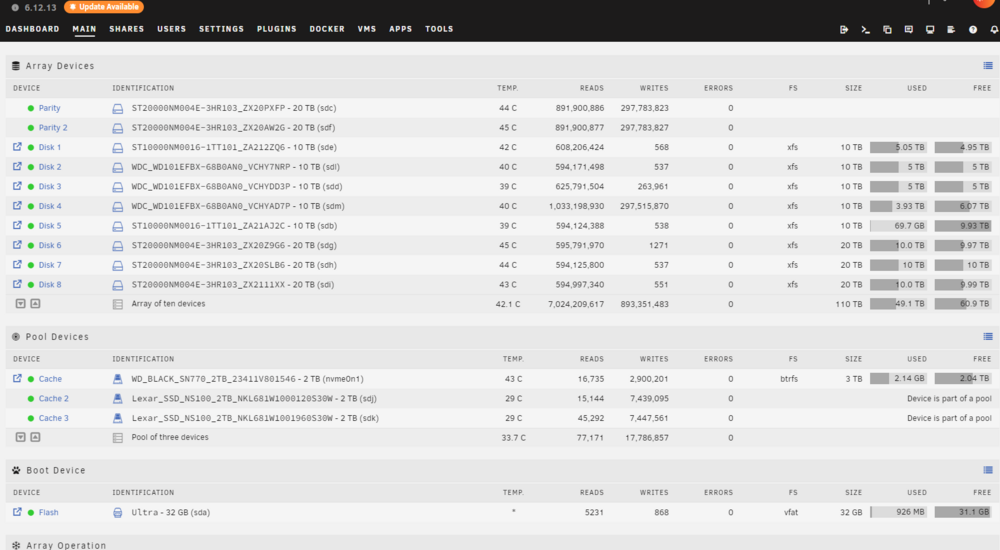This screenshot has width=1000, height=550.
Task: Click the Array Devices section header
Action: (x=60, y=66)
